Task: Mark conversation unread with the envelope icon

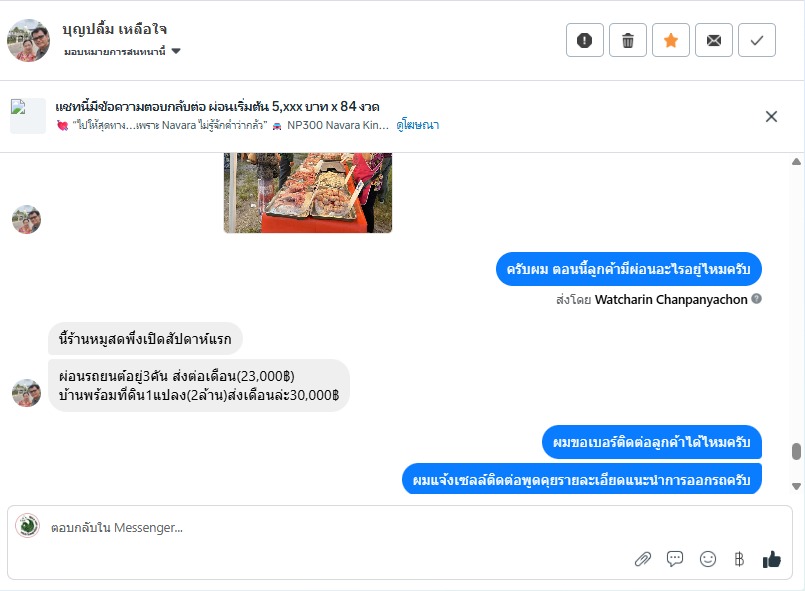Action: pos(714,40)
